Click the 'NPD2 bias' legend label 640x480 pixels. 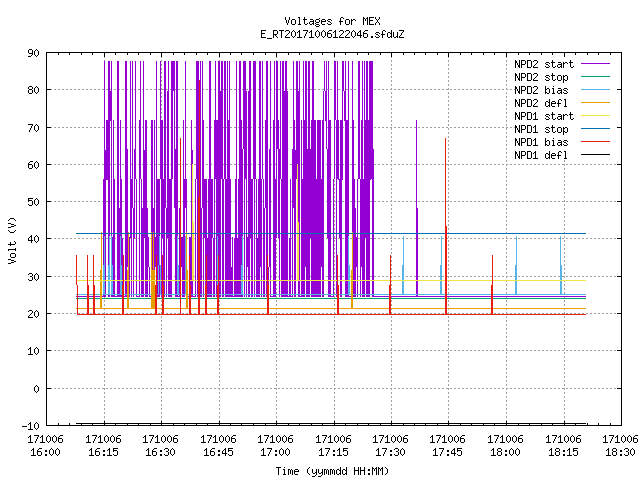[541, 90]
